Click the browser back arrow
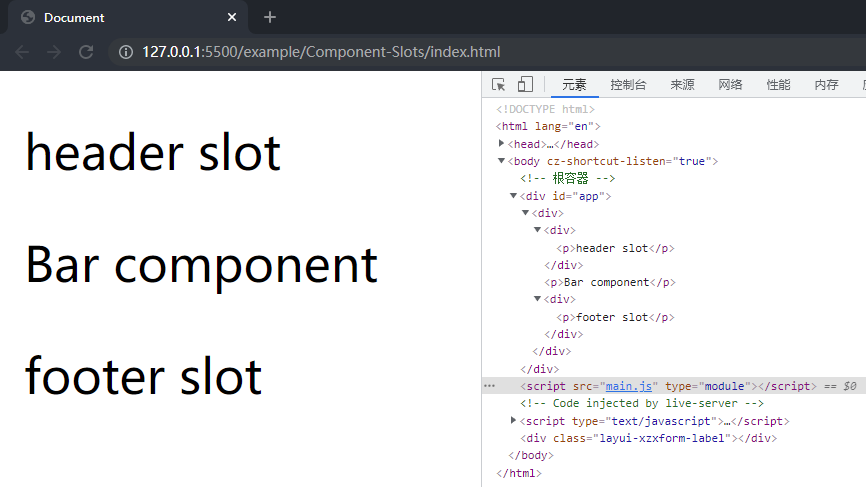 [x=22, y=52]
